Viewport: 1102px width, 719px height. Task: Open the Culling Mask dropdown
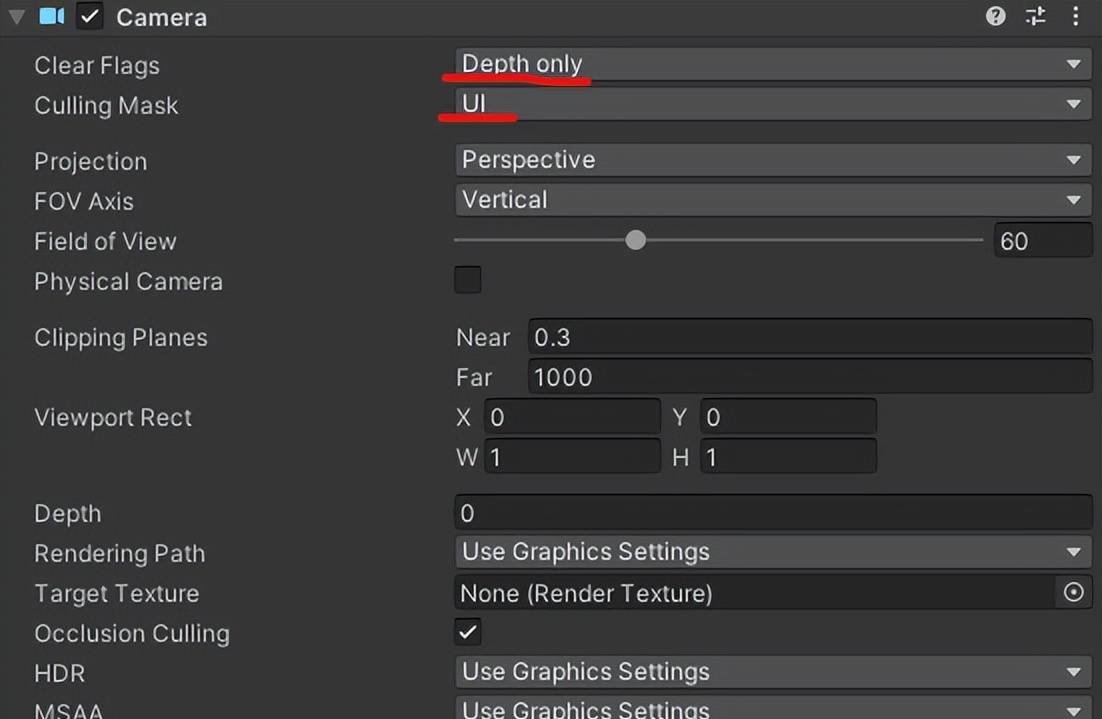(x=772, y=103)
